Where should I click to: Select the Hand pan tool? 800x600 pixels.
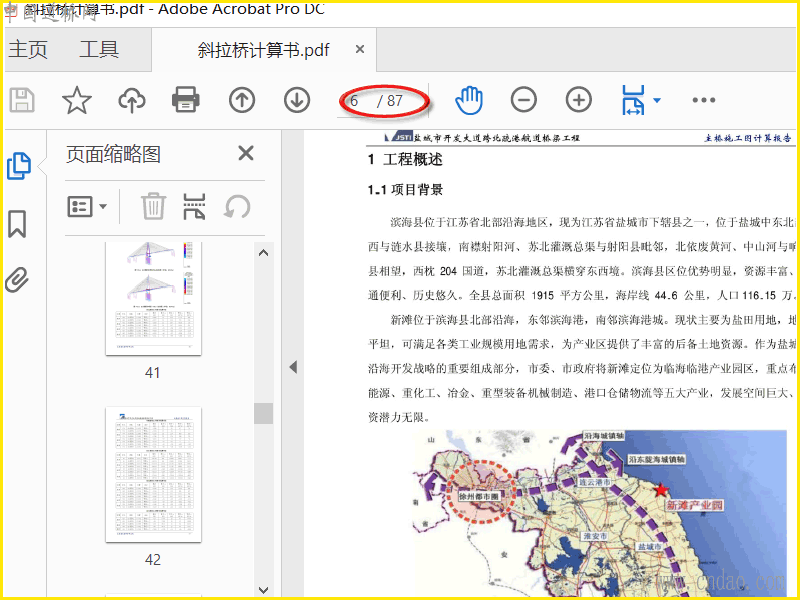(x=469, y=100)
